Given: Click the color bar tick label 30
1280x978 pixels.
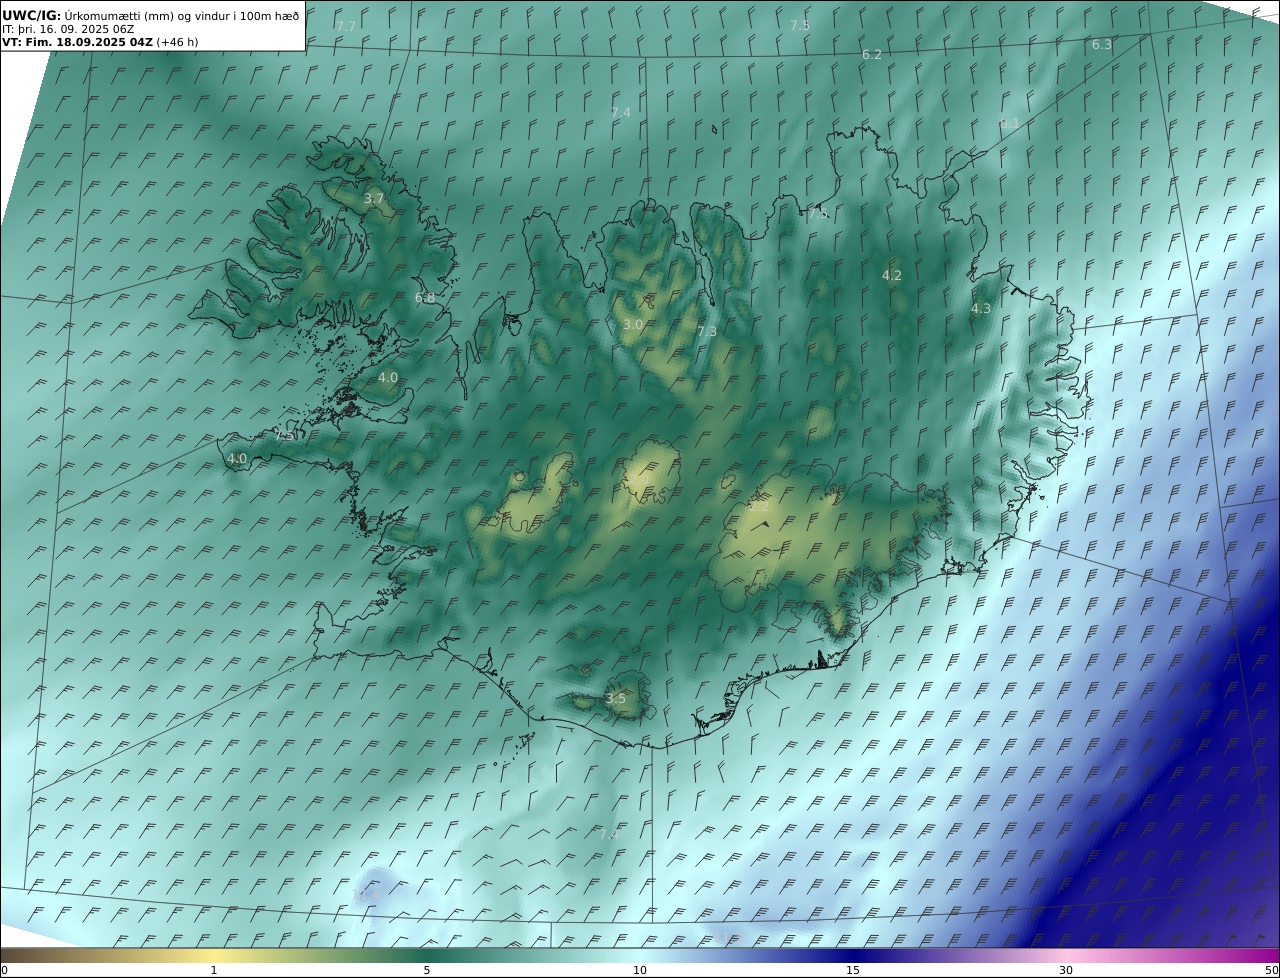Looking at the screenshot, I should [1066, 970].
